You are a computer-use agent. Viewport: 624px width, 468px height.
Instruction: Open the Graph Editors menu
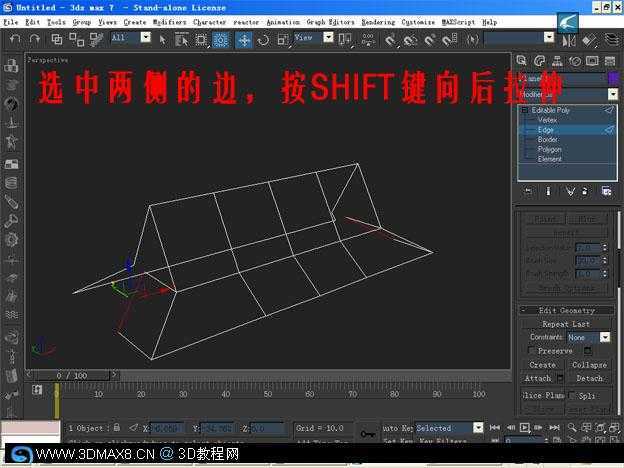click(330, 22)
